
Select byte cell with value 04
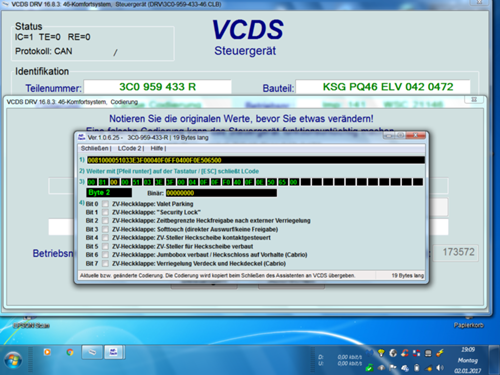pos(193,182)
